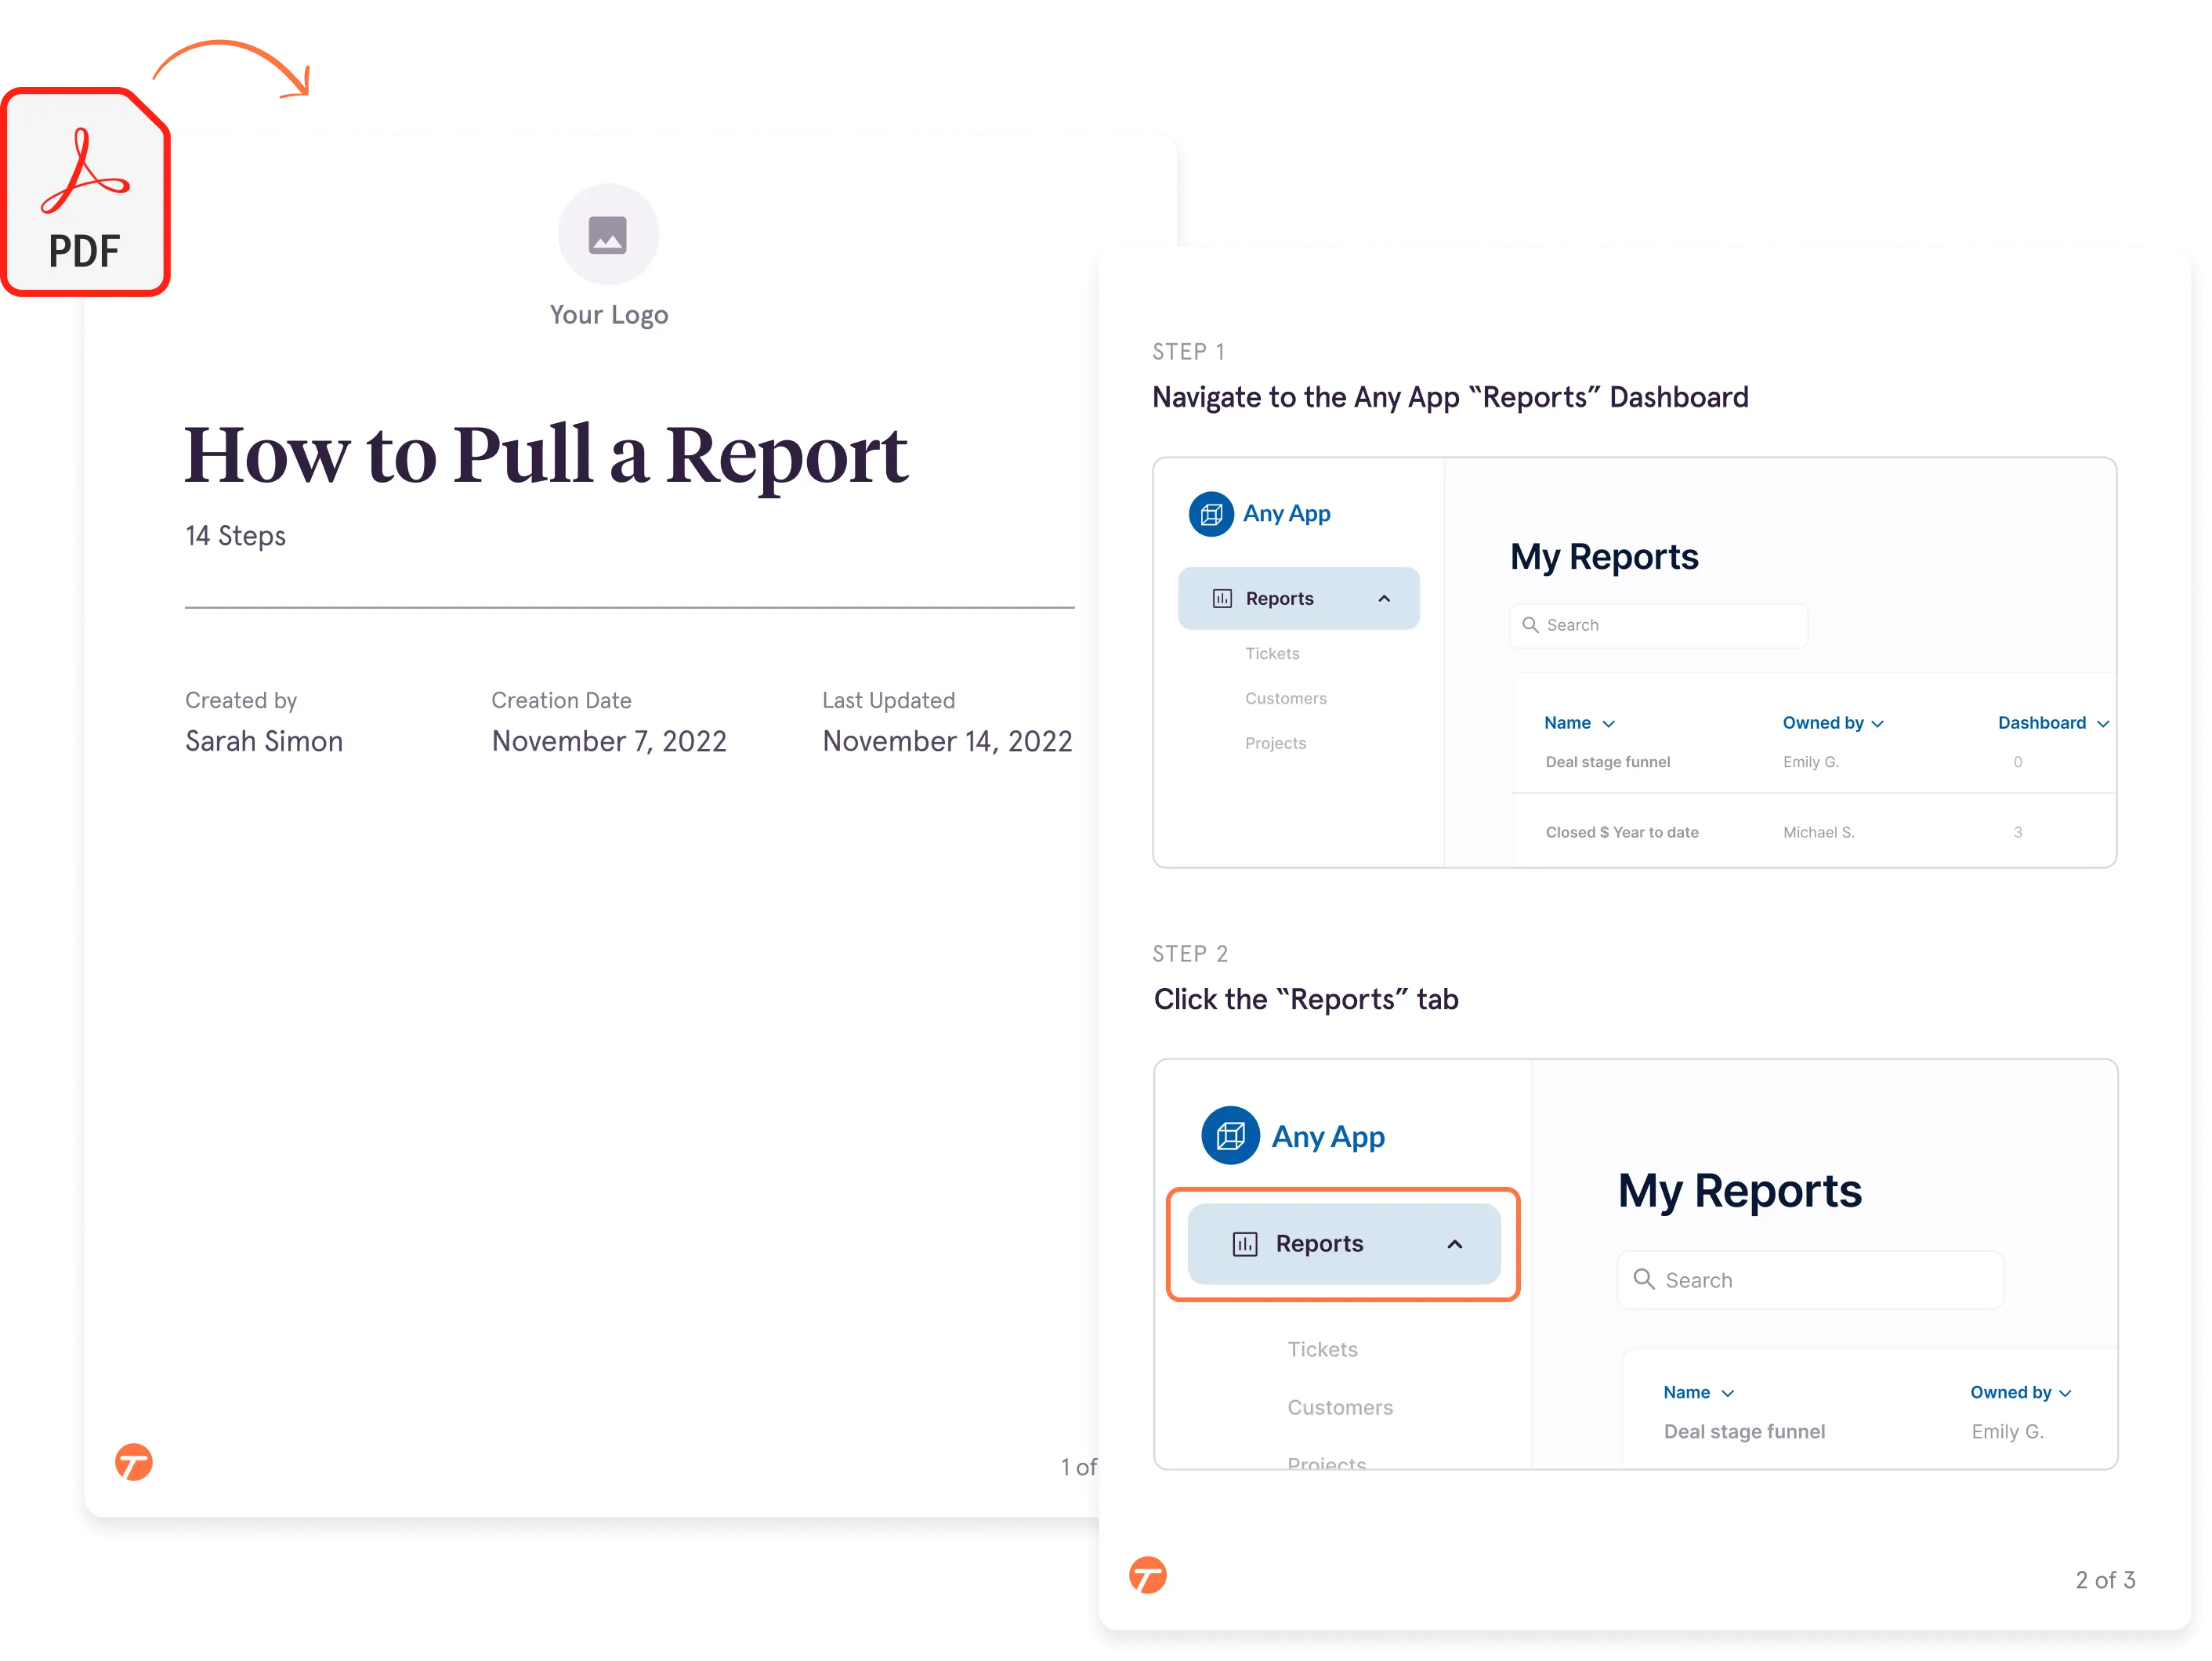Open Customers in the Step 1 sidebar

[x=1285, y=698]
